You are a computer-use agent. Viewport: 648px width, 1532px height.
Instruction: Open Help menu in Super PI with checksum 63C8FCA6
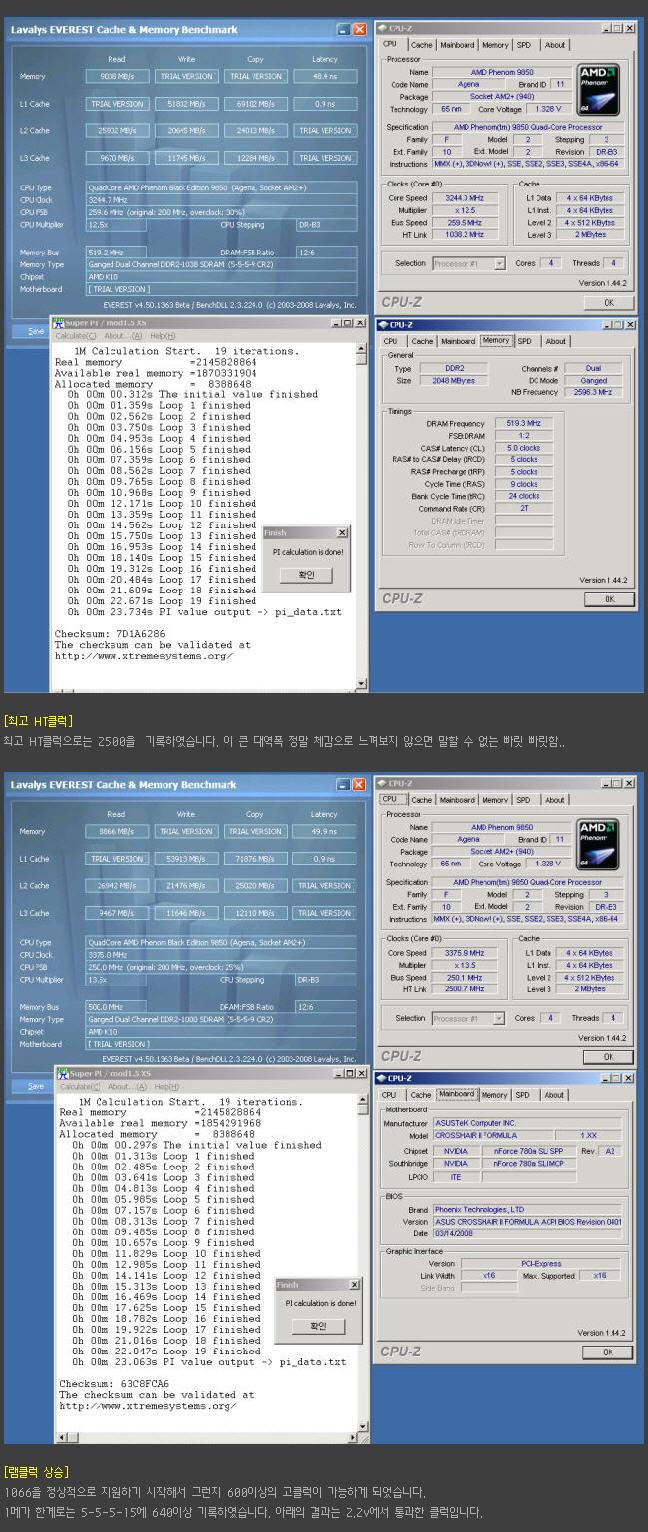coord(167,1087)
